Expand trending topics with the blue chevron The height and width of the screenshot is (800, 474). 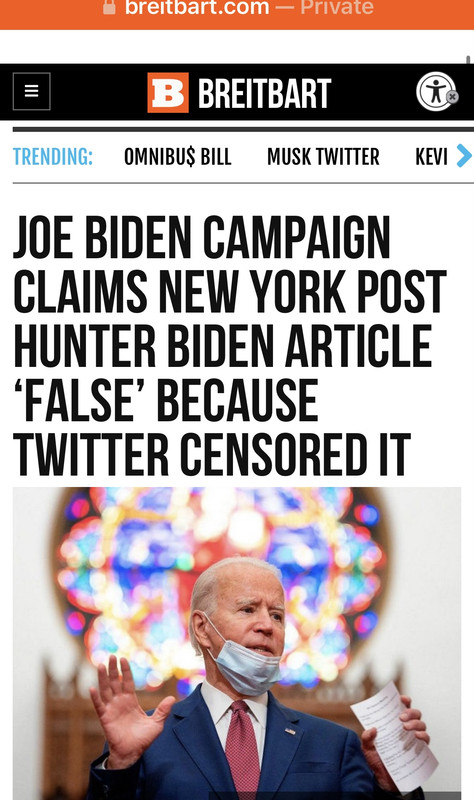point(463,156)
